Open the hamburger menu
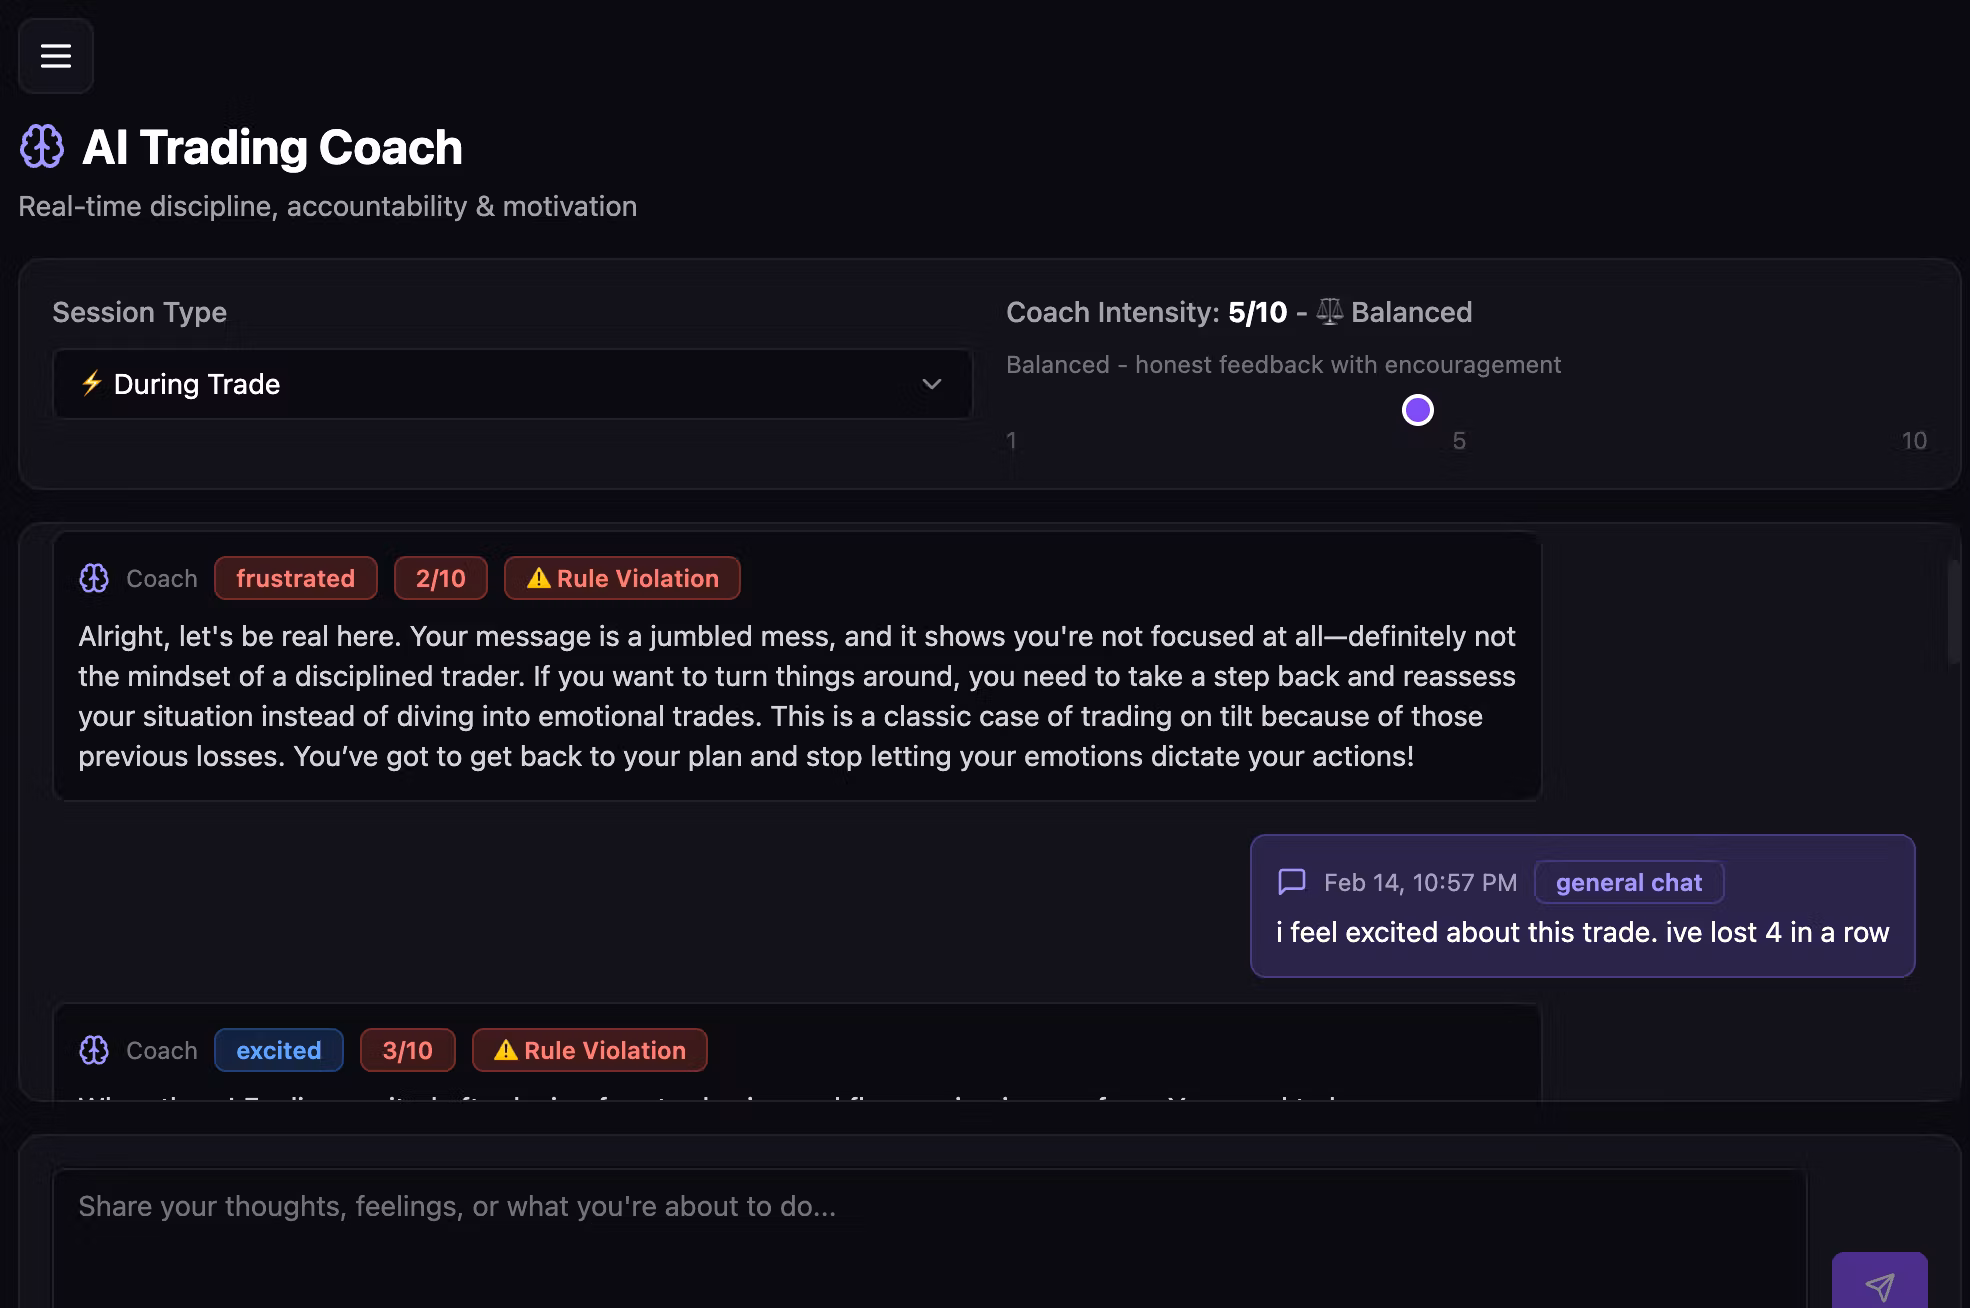This screenshot has width=1970, height=1308. (56, 56)
